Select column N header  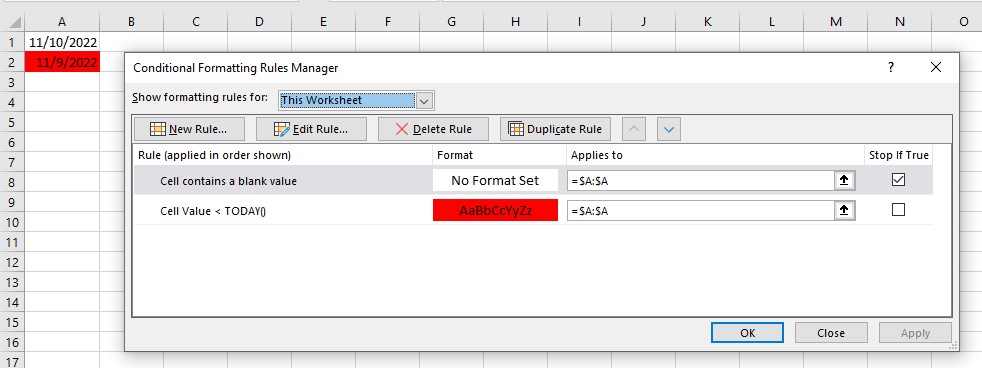(900, 22)
